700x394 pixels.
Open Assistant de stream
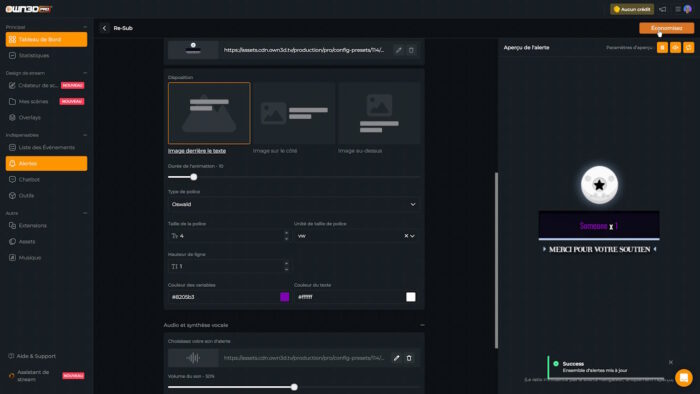pyautogui.click(x=46, y=376)
